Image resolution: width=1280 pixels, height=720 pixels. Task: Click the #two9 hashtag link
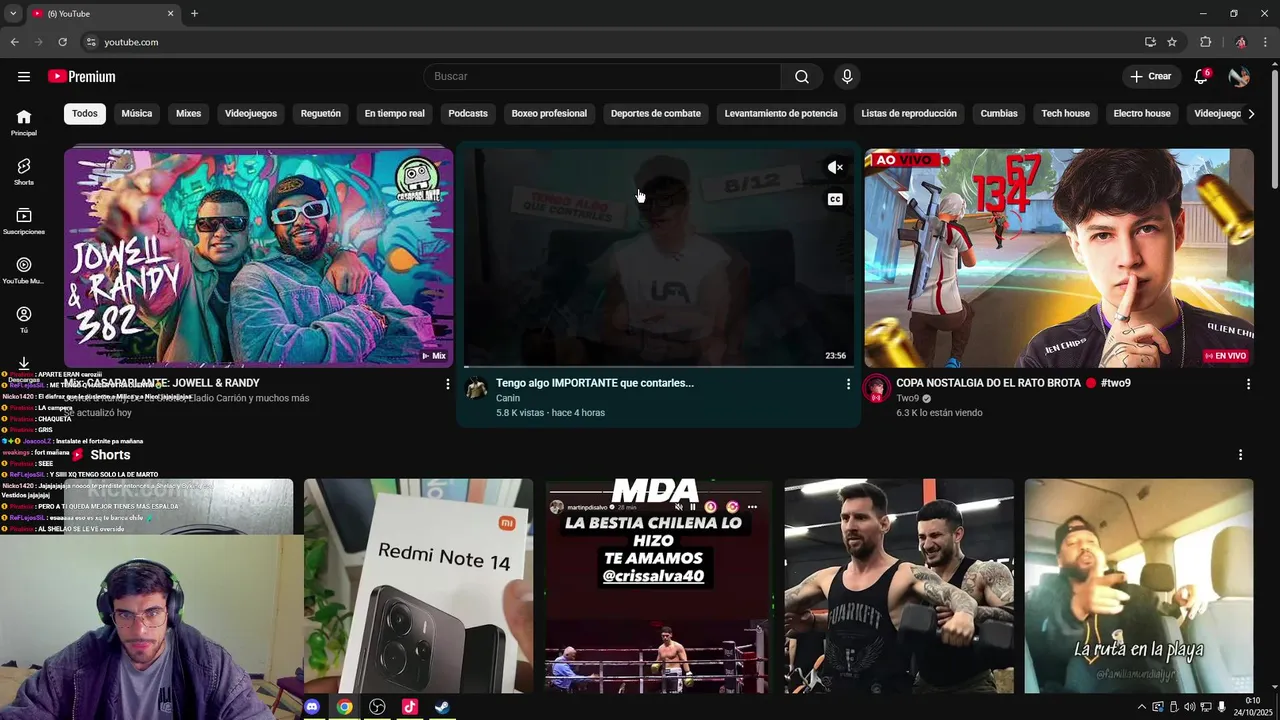[x=1115, y=383]
